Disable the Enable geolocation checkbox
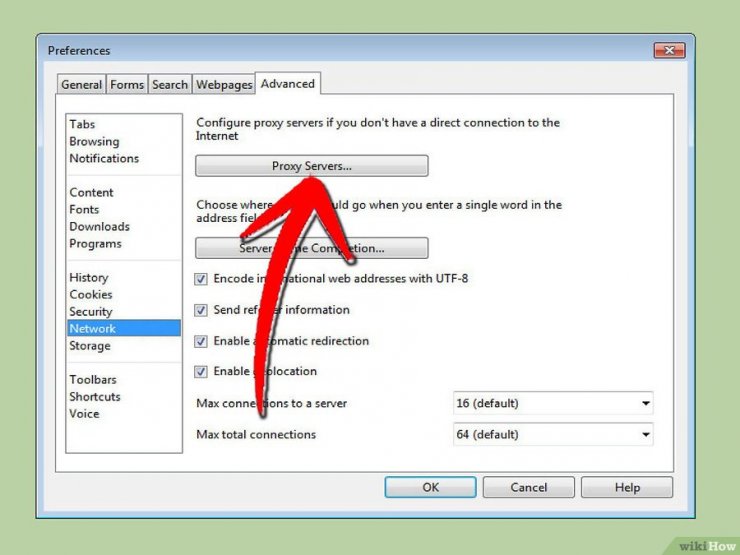 pos(201,372)
